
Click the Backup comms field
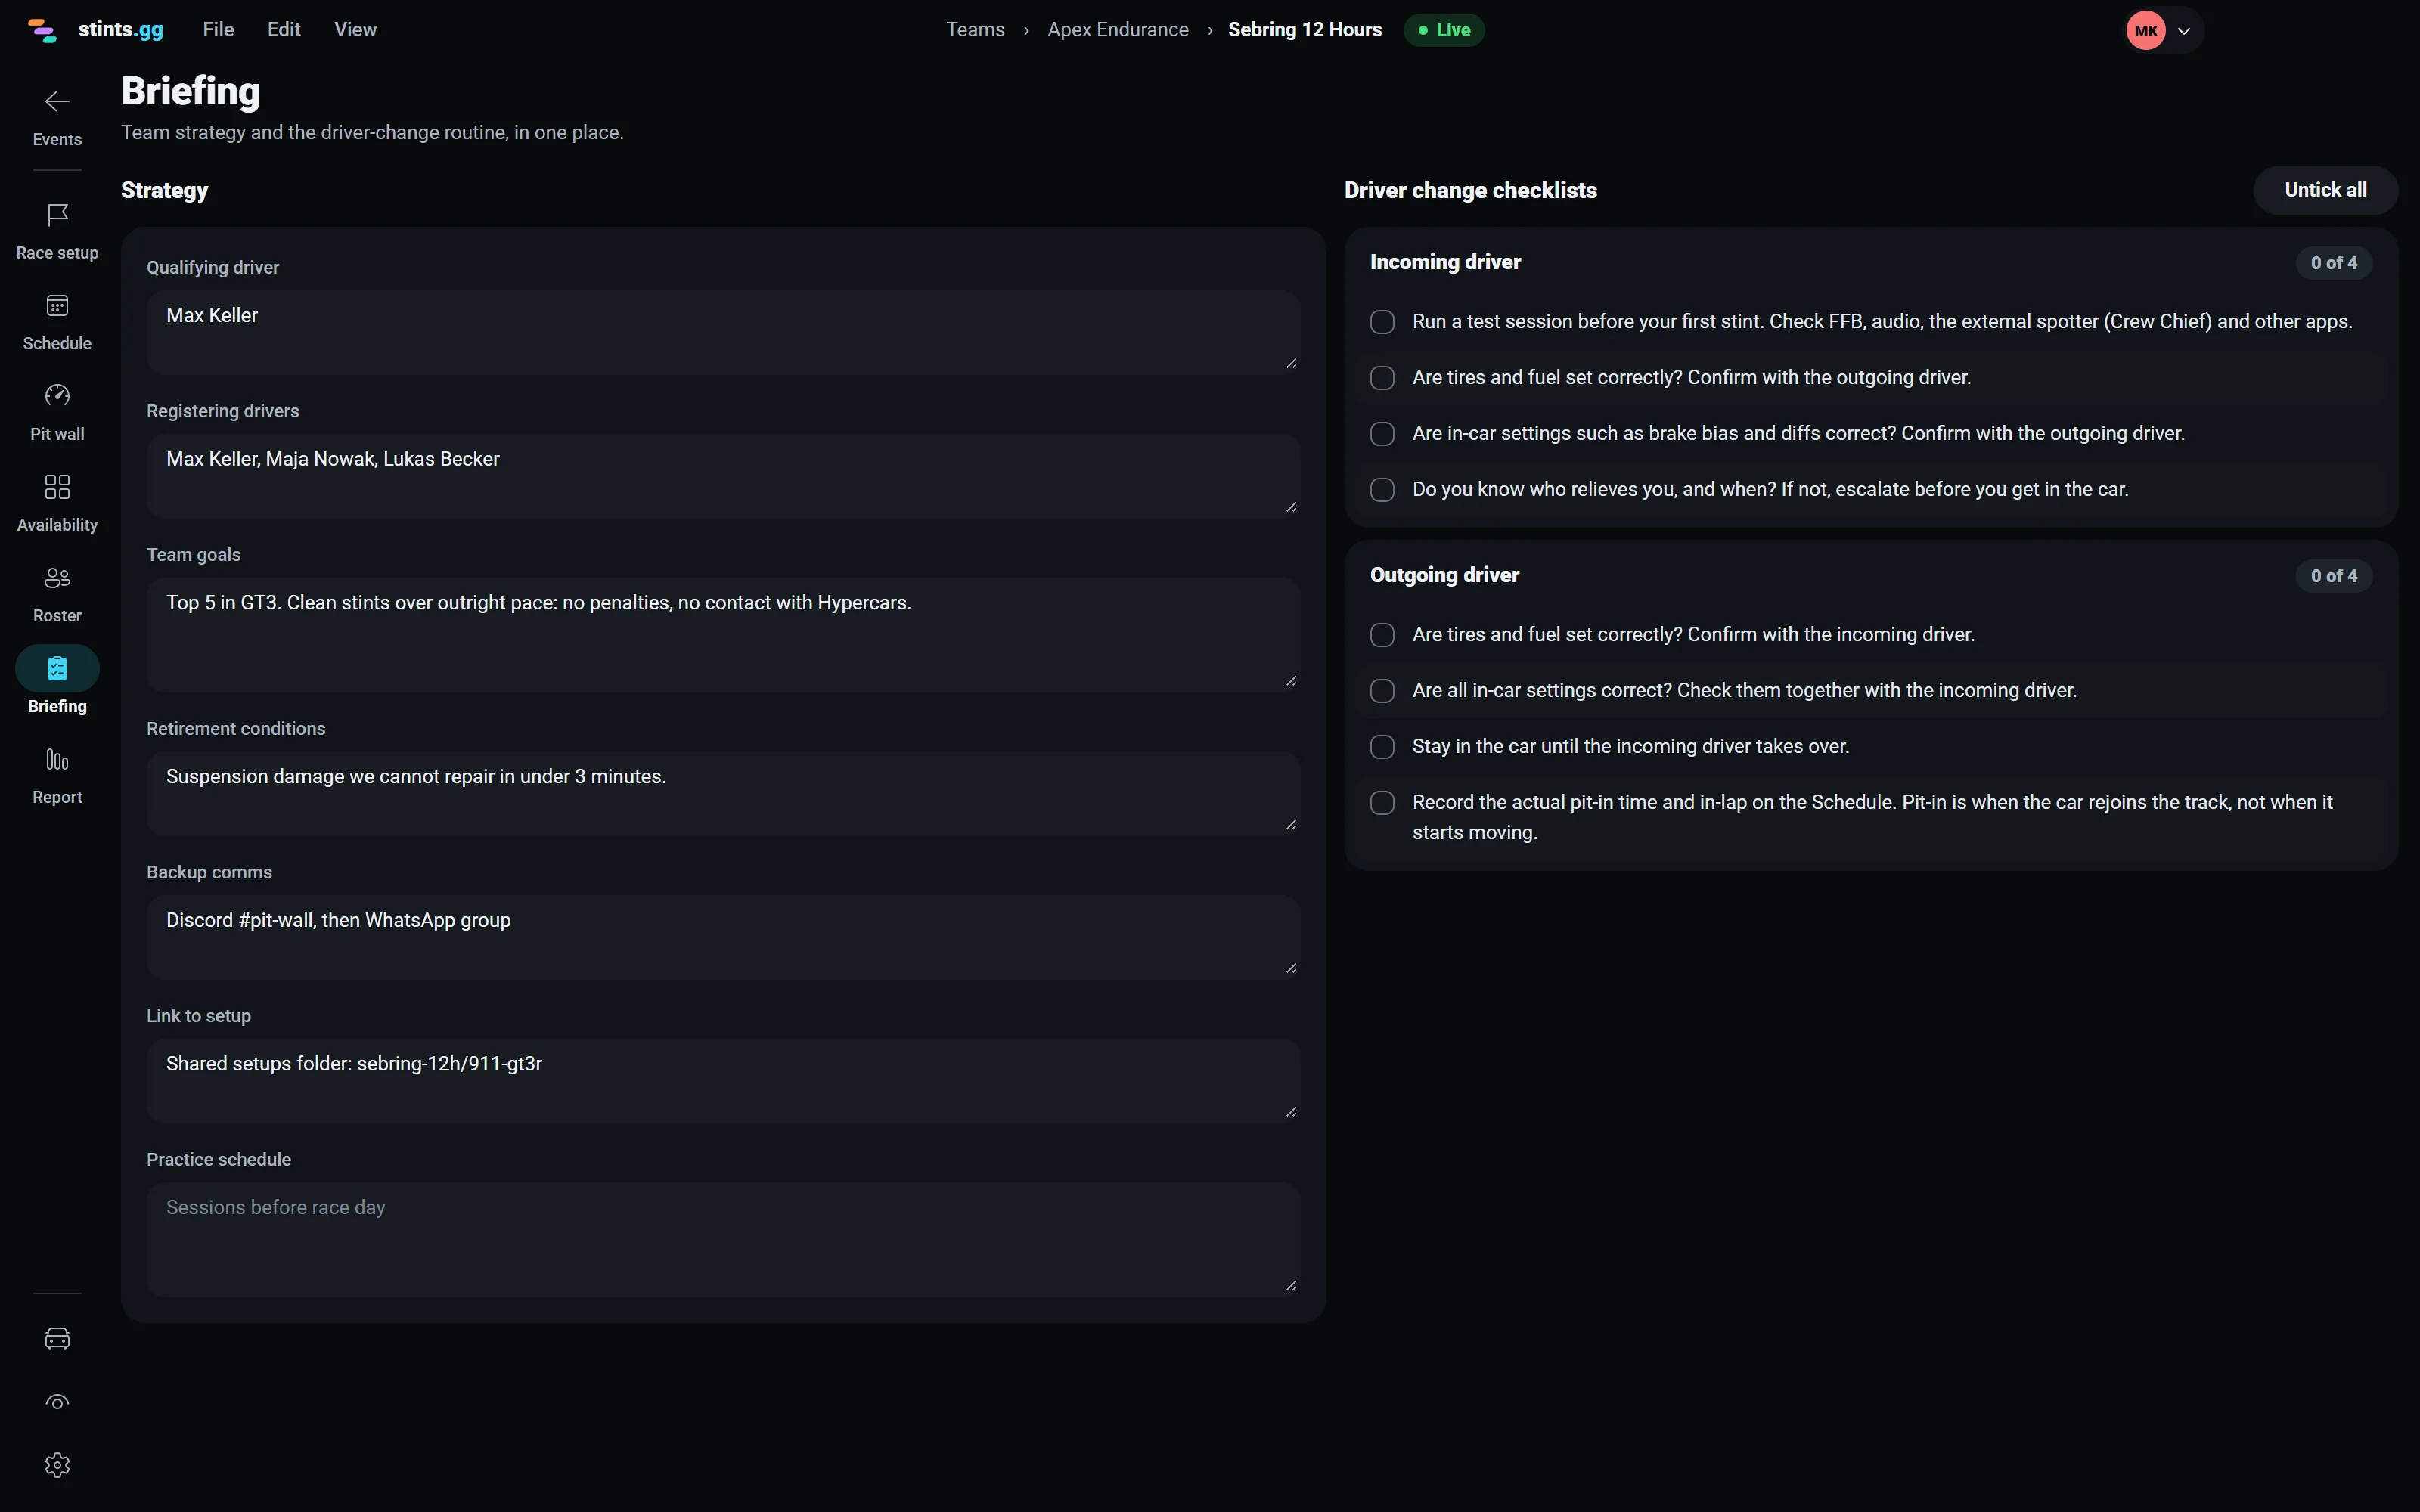[x=723, y=937]
